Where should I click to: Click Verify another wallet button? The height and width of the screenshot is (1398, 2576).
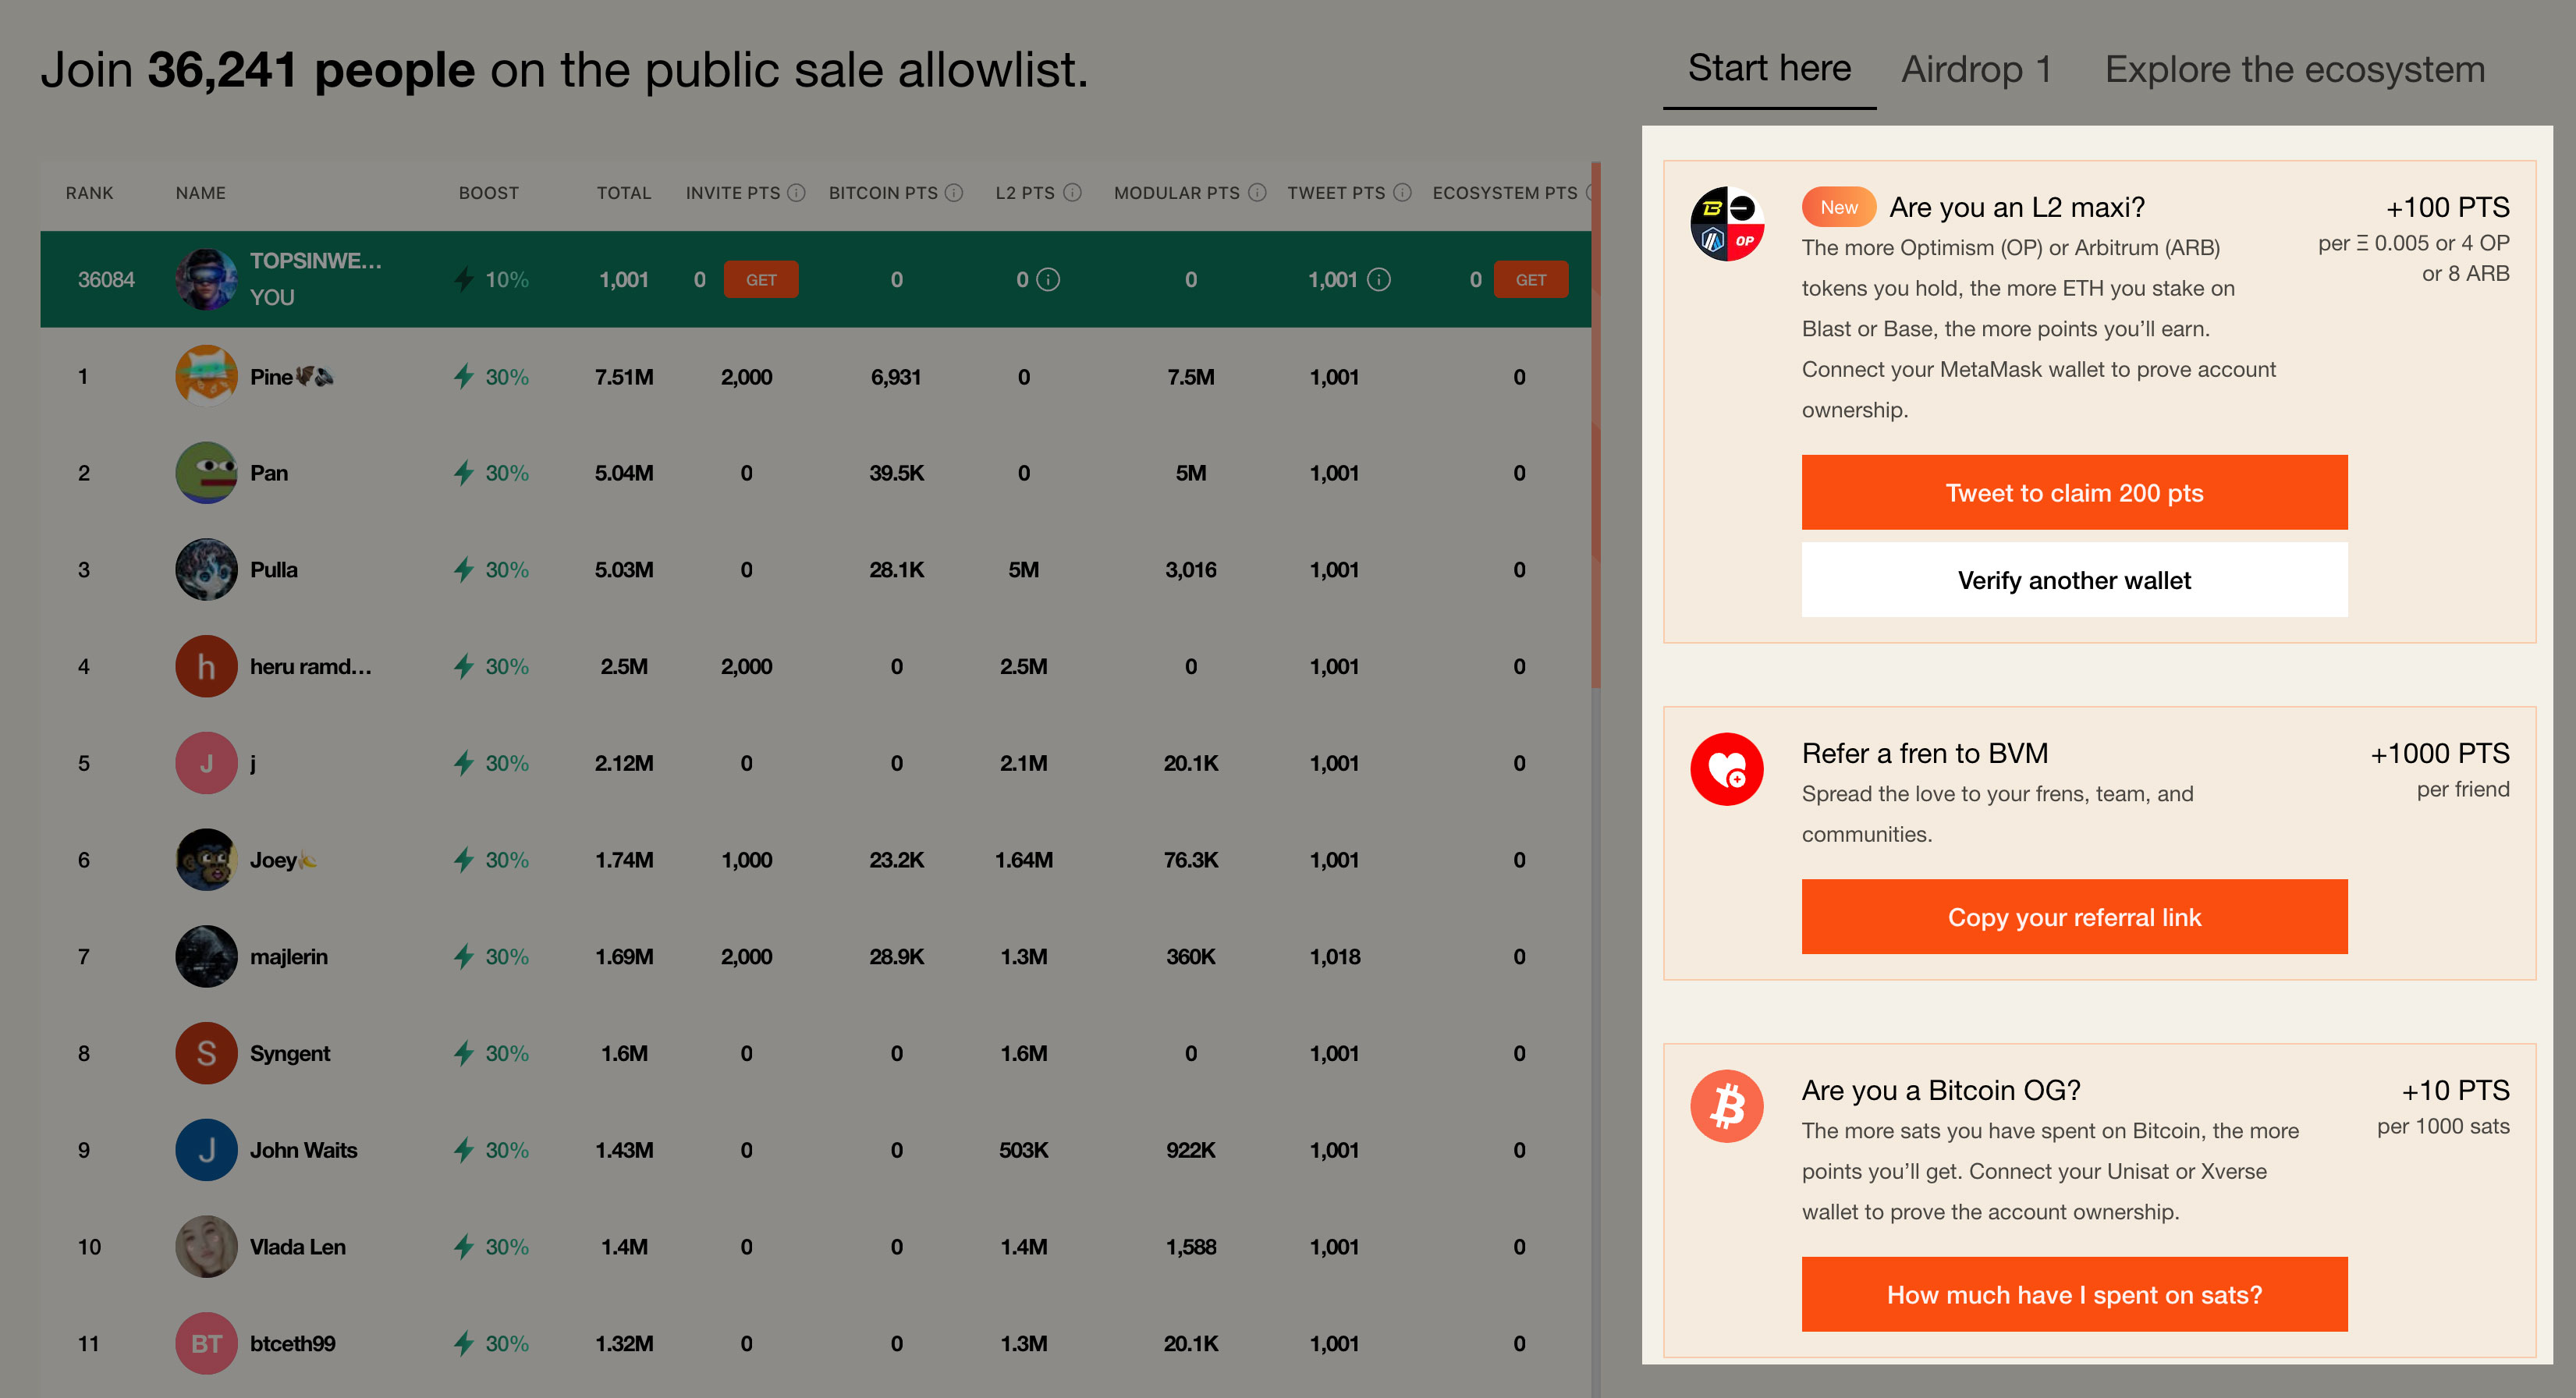2074,580
